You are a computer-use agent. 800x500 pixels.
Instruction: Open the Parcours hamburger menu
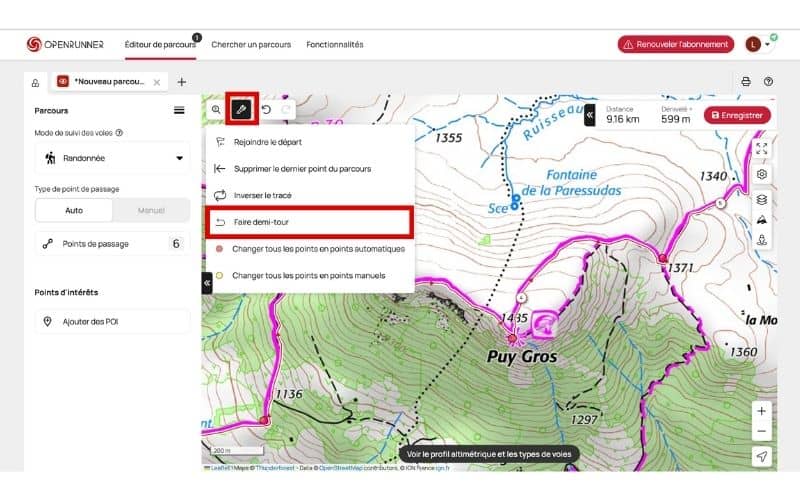[x=179, y=110]
